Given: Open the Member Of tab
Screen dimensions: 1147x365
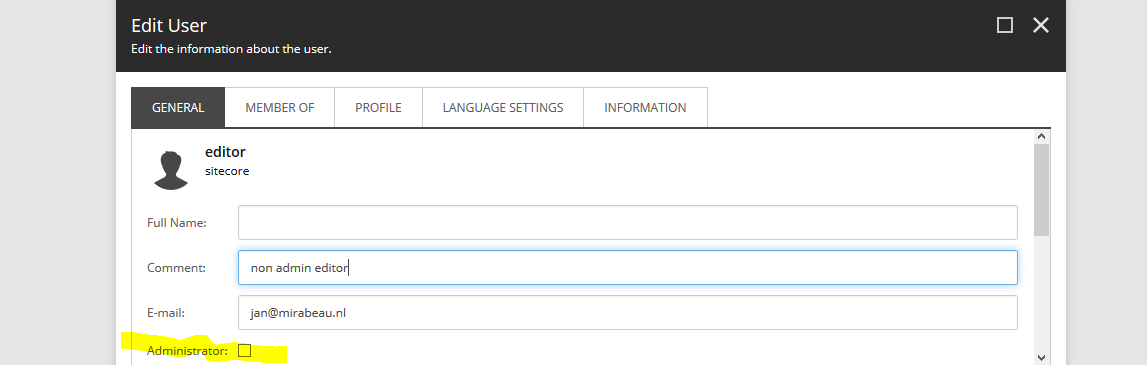Looking at the screenshot, I should 279,108.
